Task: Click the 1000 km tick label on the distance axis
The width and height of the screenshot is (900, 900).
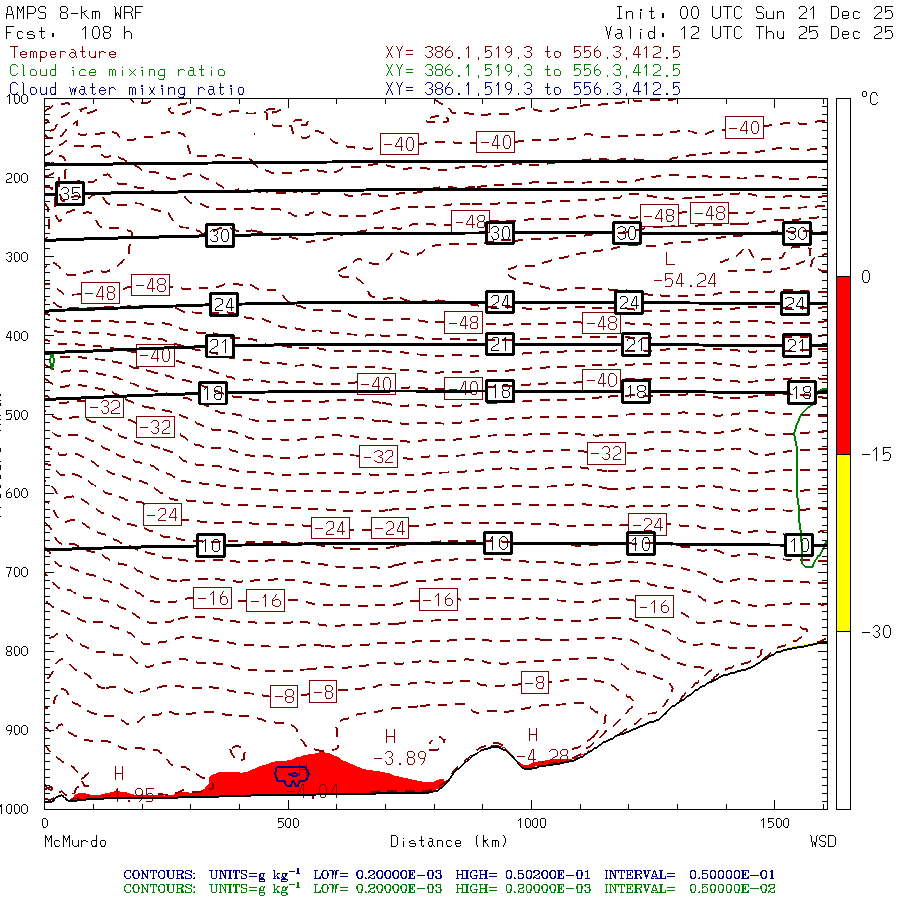Action: pos(531,823)
